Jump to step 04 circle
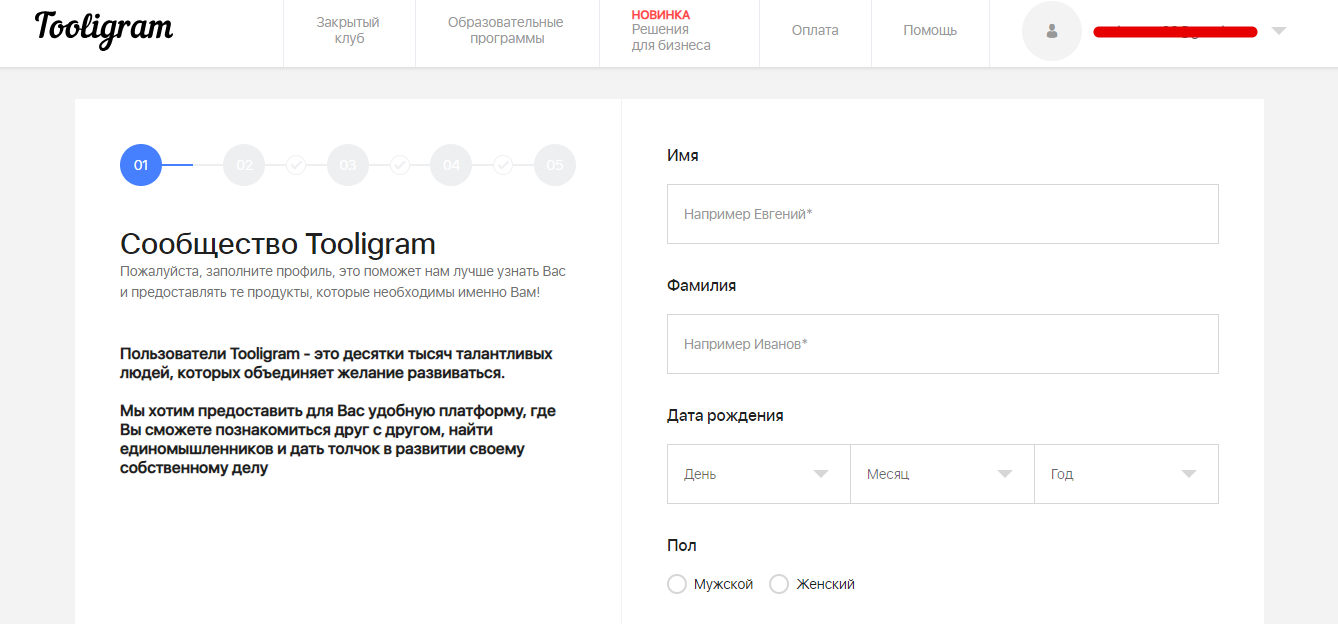Viewport: 1338px width, 624px height. pos(451,165)
